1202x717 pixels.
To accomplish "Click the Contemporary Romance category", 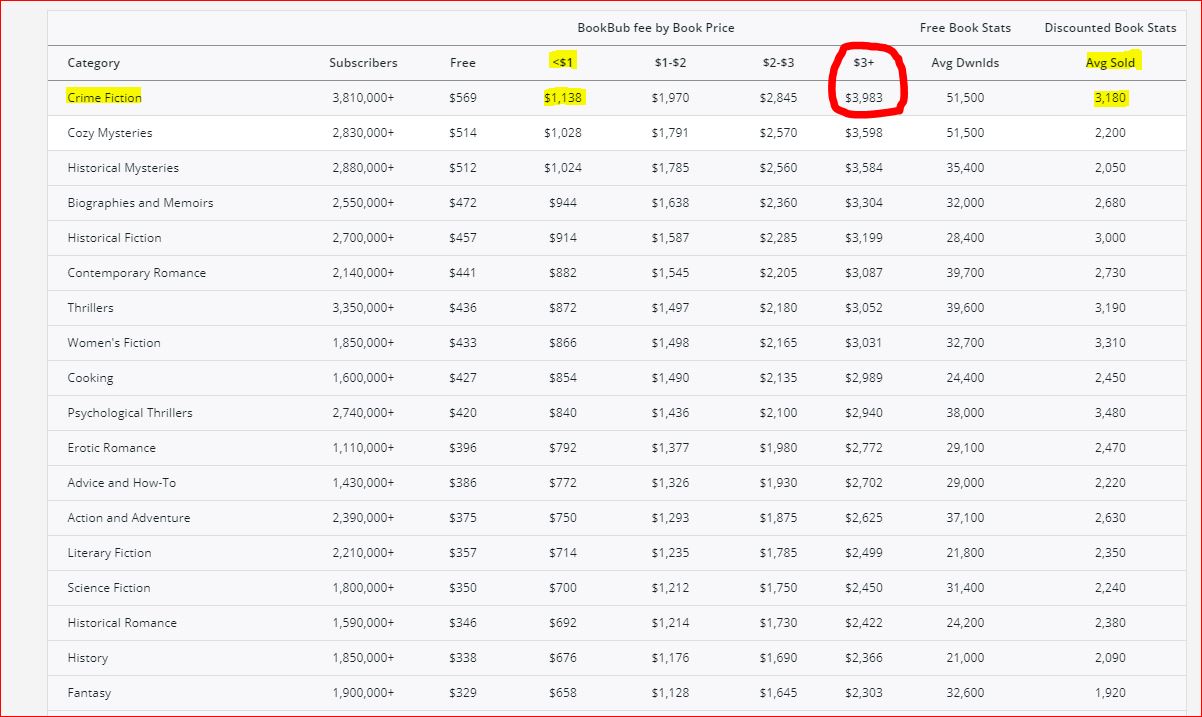I will (136, 273).
